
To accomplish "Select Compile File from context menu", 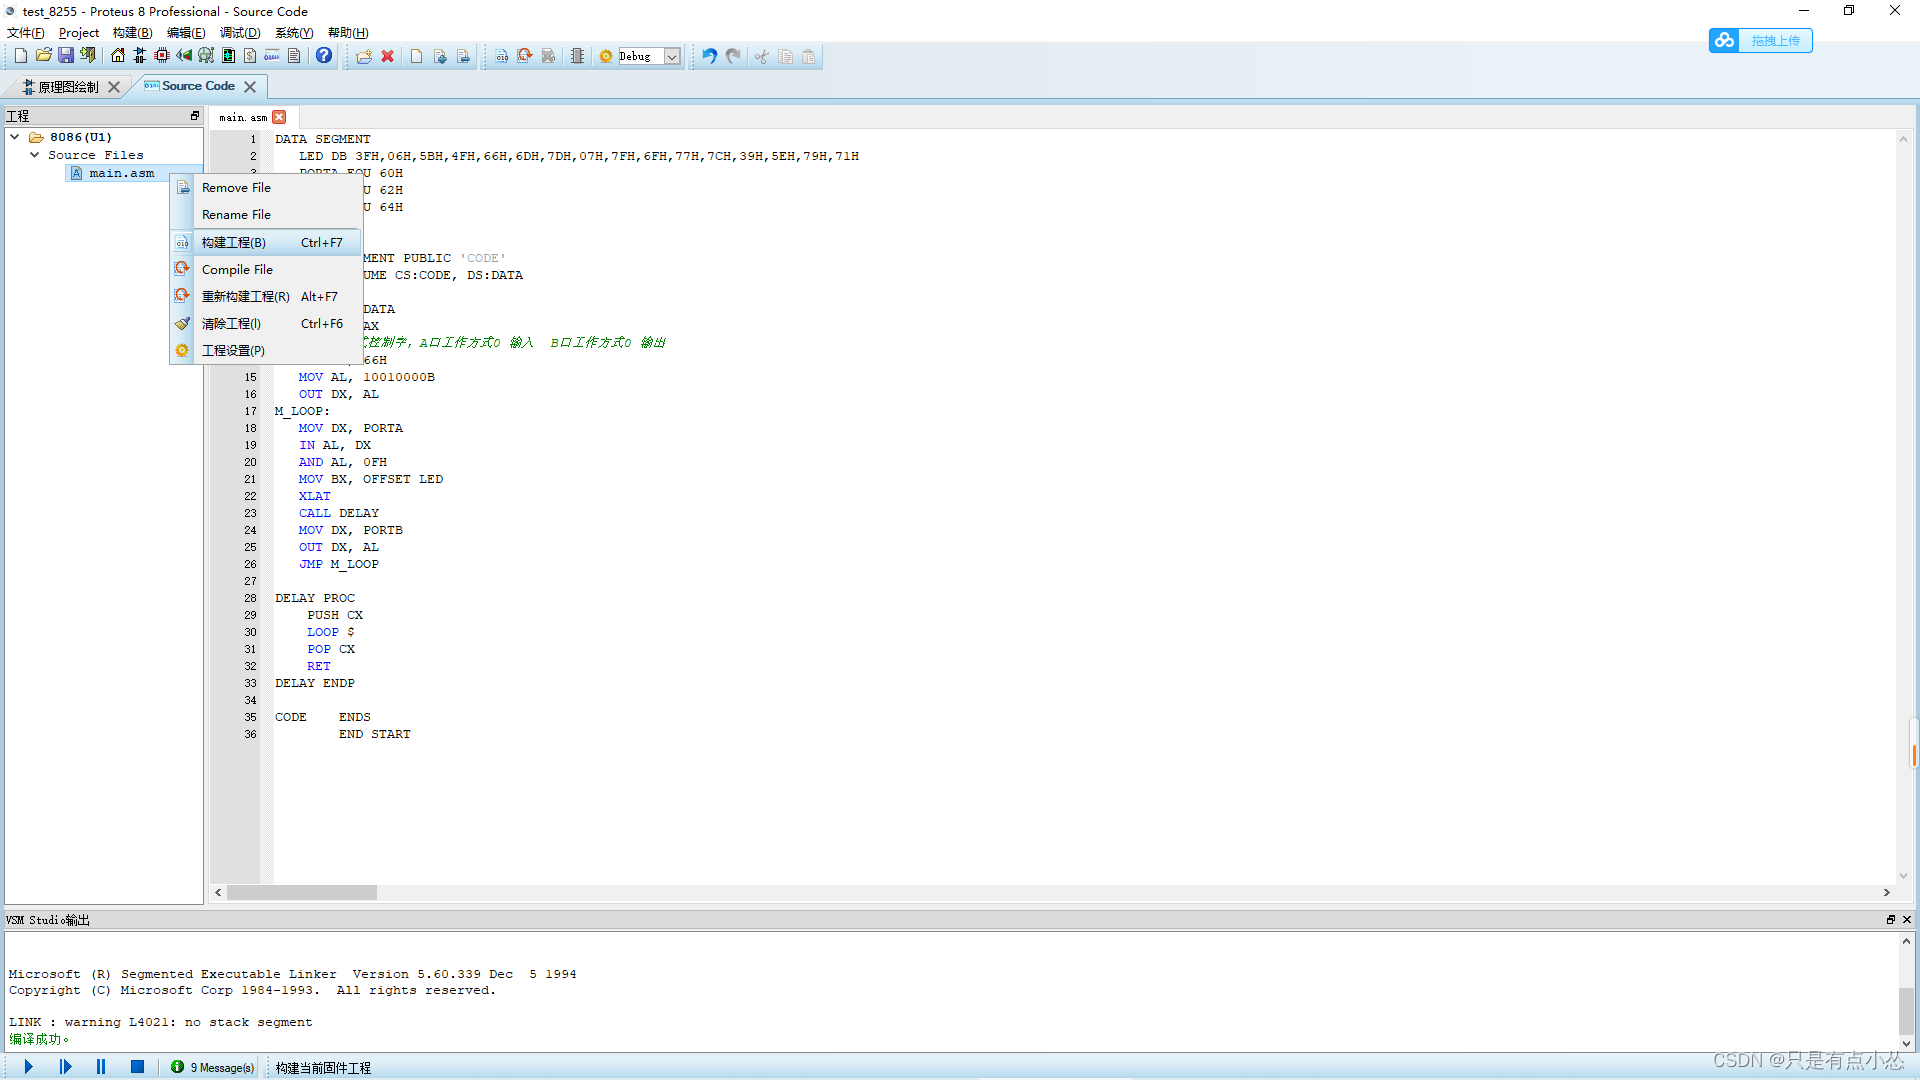I will [237, 270].
